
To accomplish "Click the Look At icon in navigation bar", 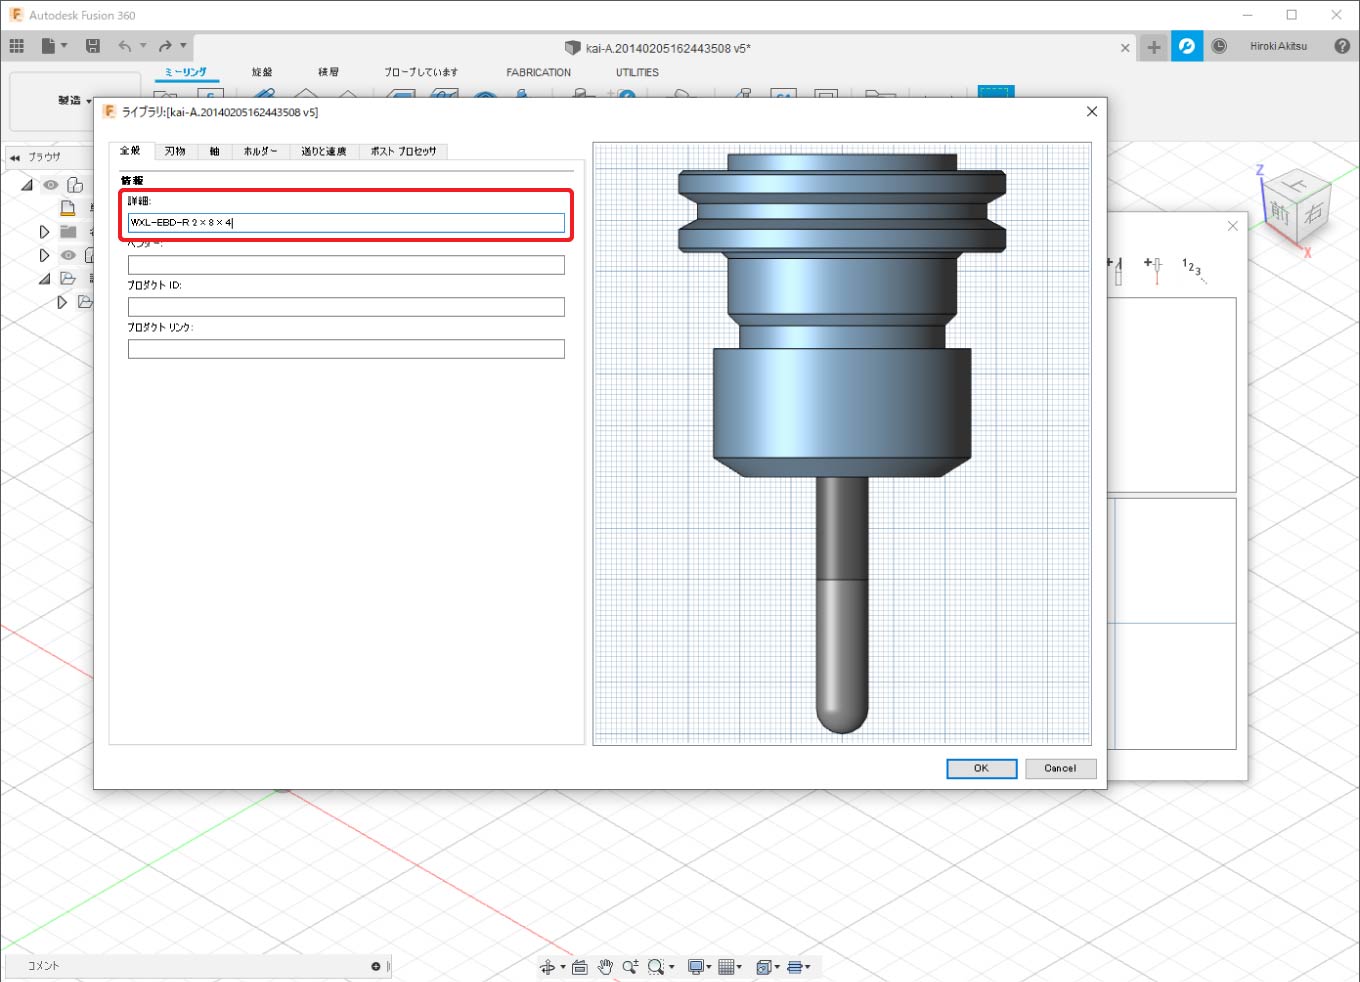I will tap(579, 966).
